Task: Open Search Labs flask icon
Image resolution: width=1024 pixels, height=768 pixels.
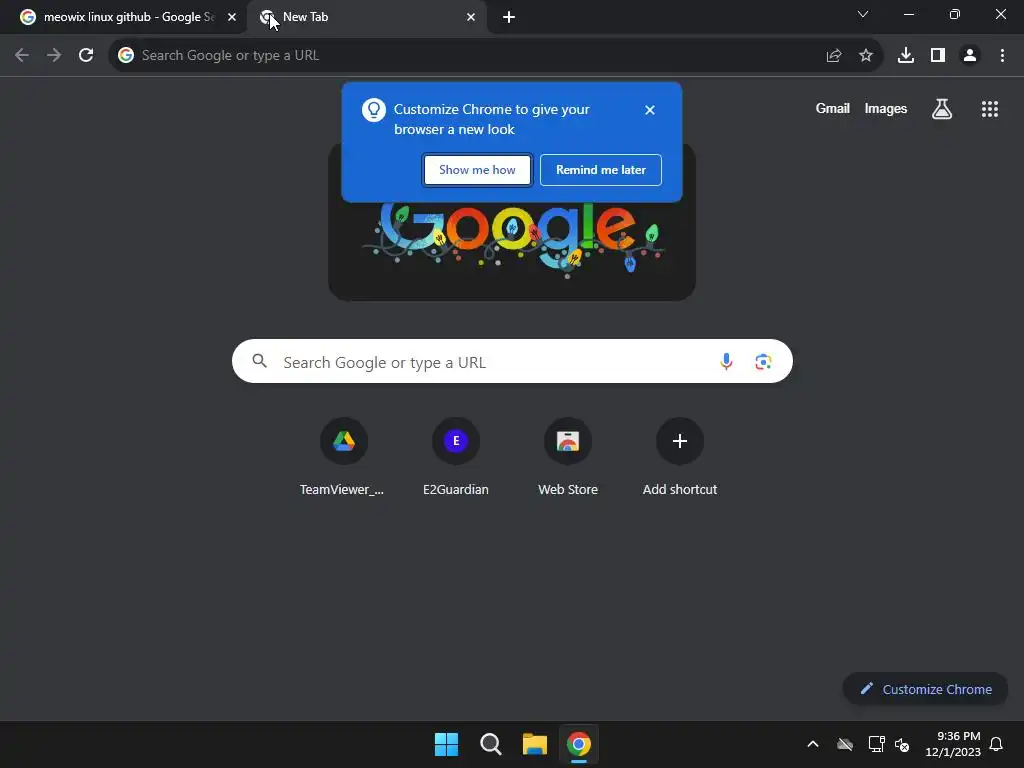Action: 942,109
